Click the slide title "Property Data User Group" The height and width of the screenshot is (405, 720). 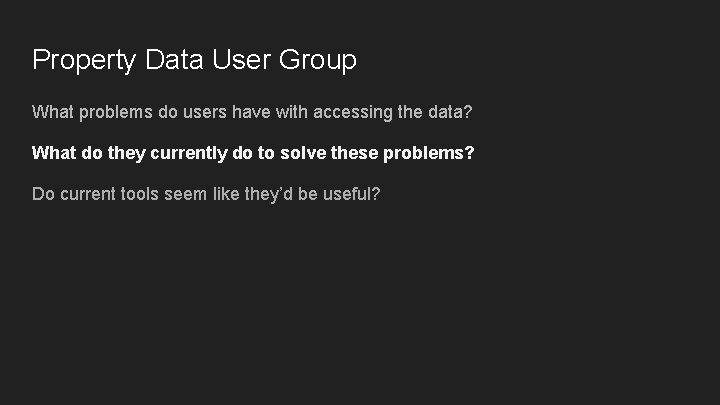pos(194,60)
